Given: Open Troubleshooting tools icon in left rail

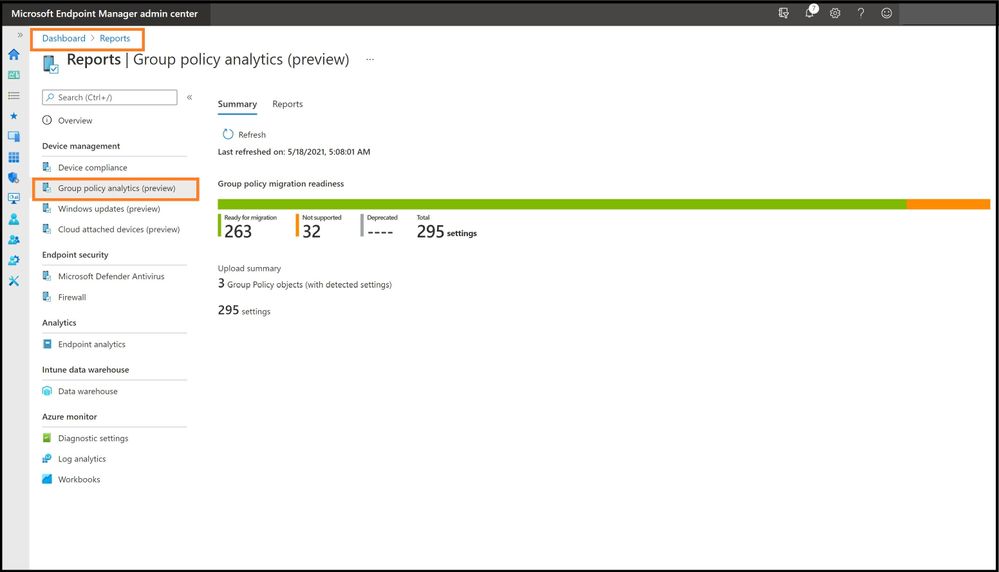Looking at the screenshot, I should coord(13,281).
